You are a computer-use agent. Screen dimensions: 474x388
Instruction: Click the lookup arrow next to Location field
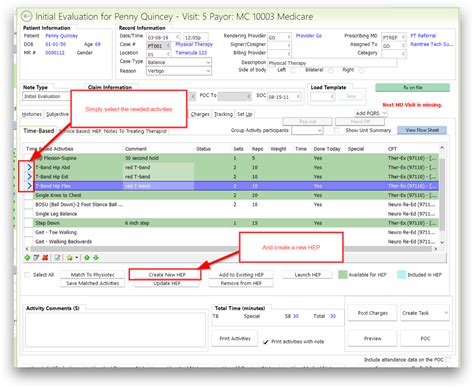168,54
